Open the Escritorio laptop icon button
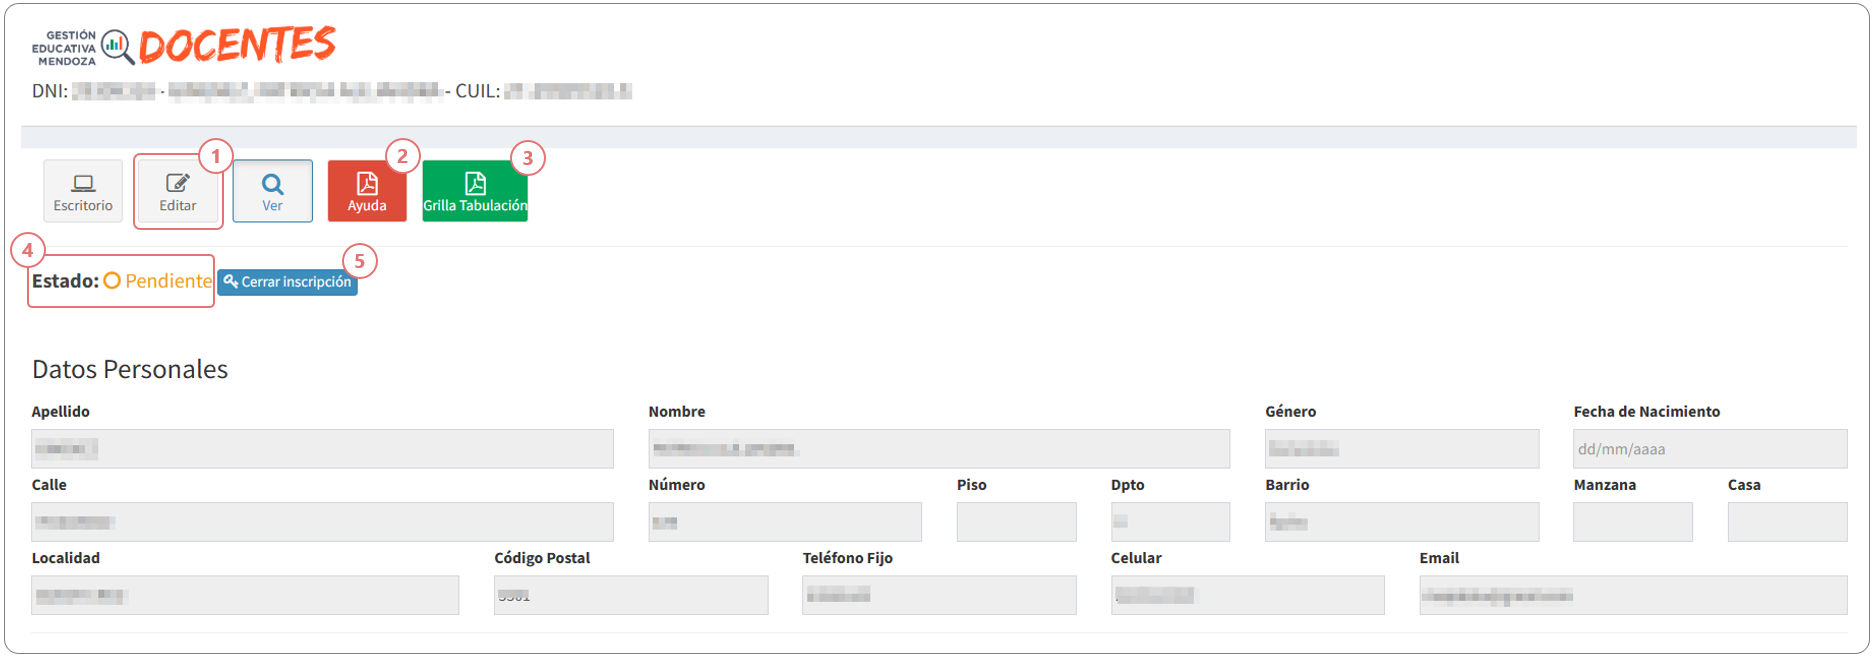Viewport: 1873px width, 659px height. [x=83, y=190]
